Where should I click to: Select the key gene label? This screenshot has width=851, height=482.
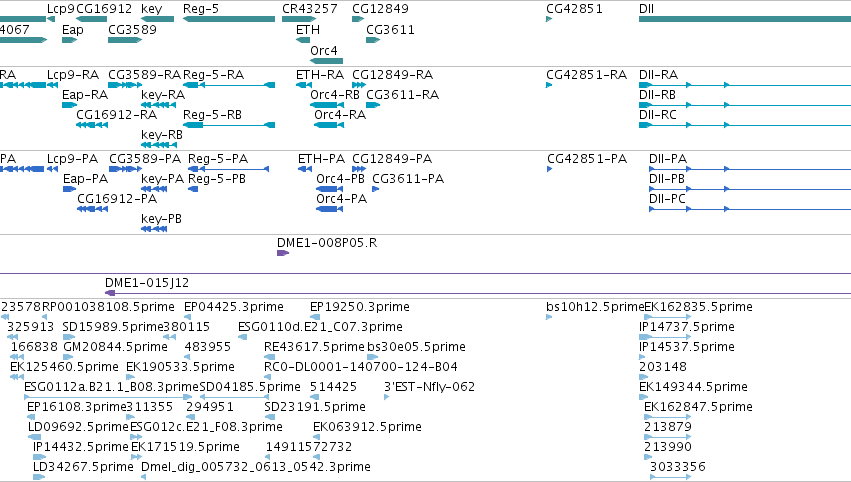[x=151, y=9]
